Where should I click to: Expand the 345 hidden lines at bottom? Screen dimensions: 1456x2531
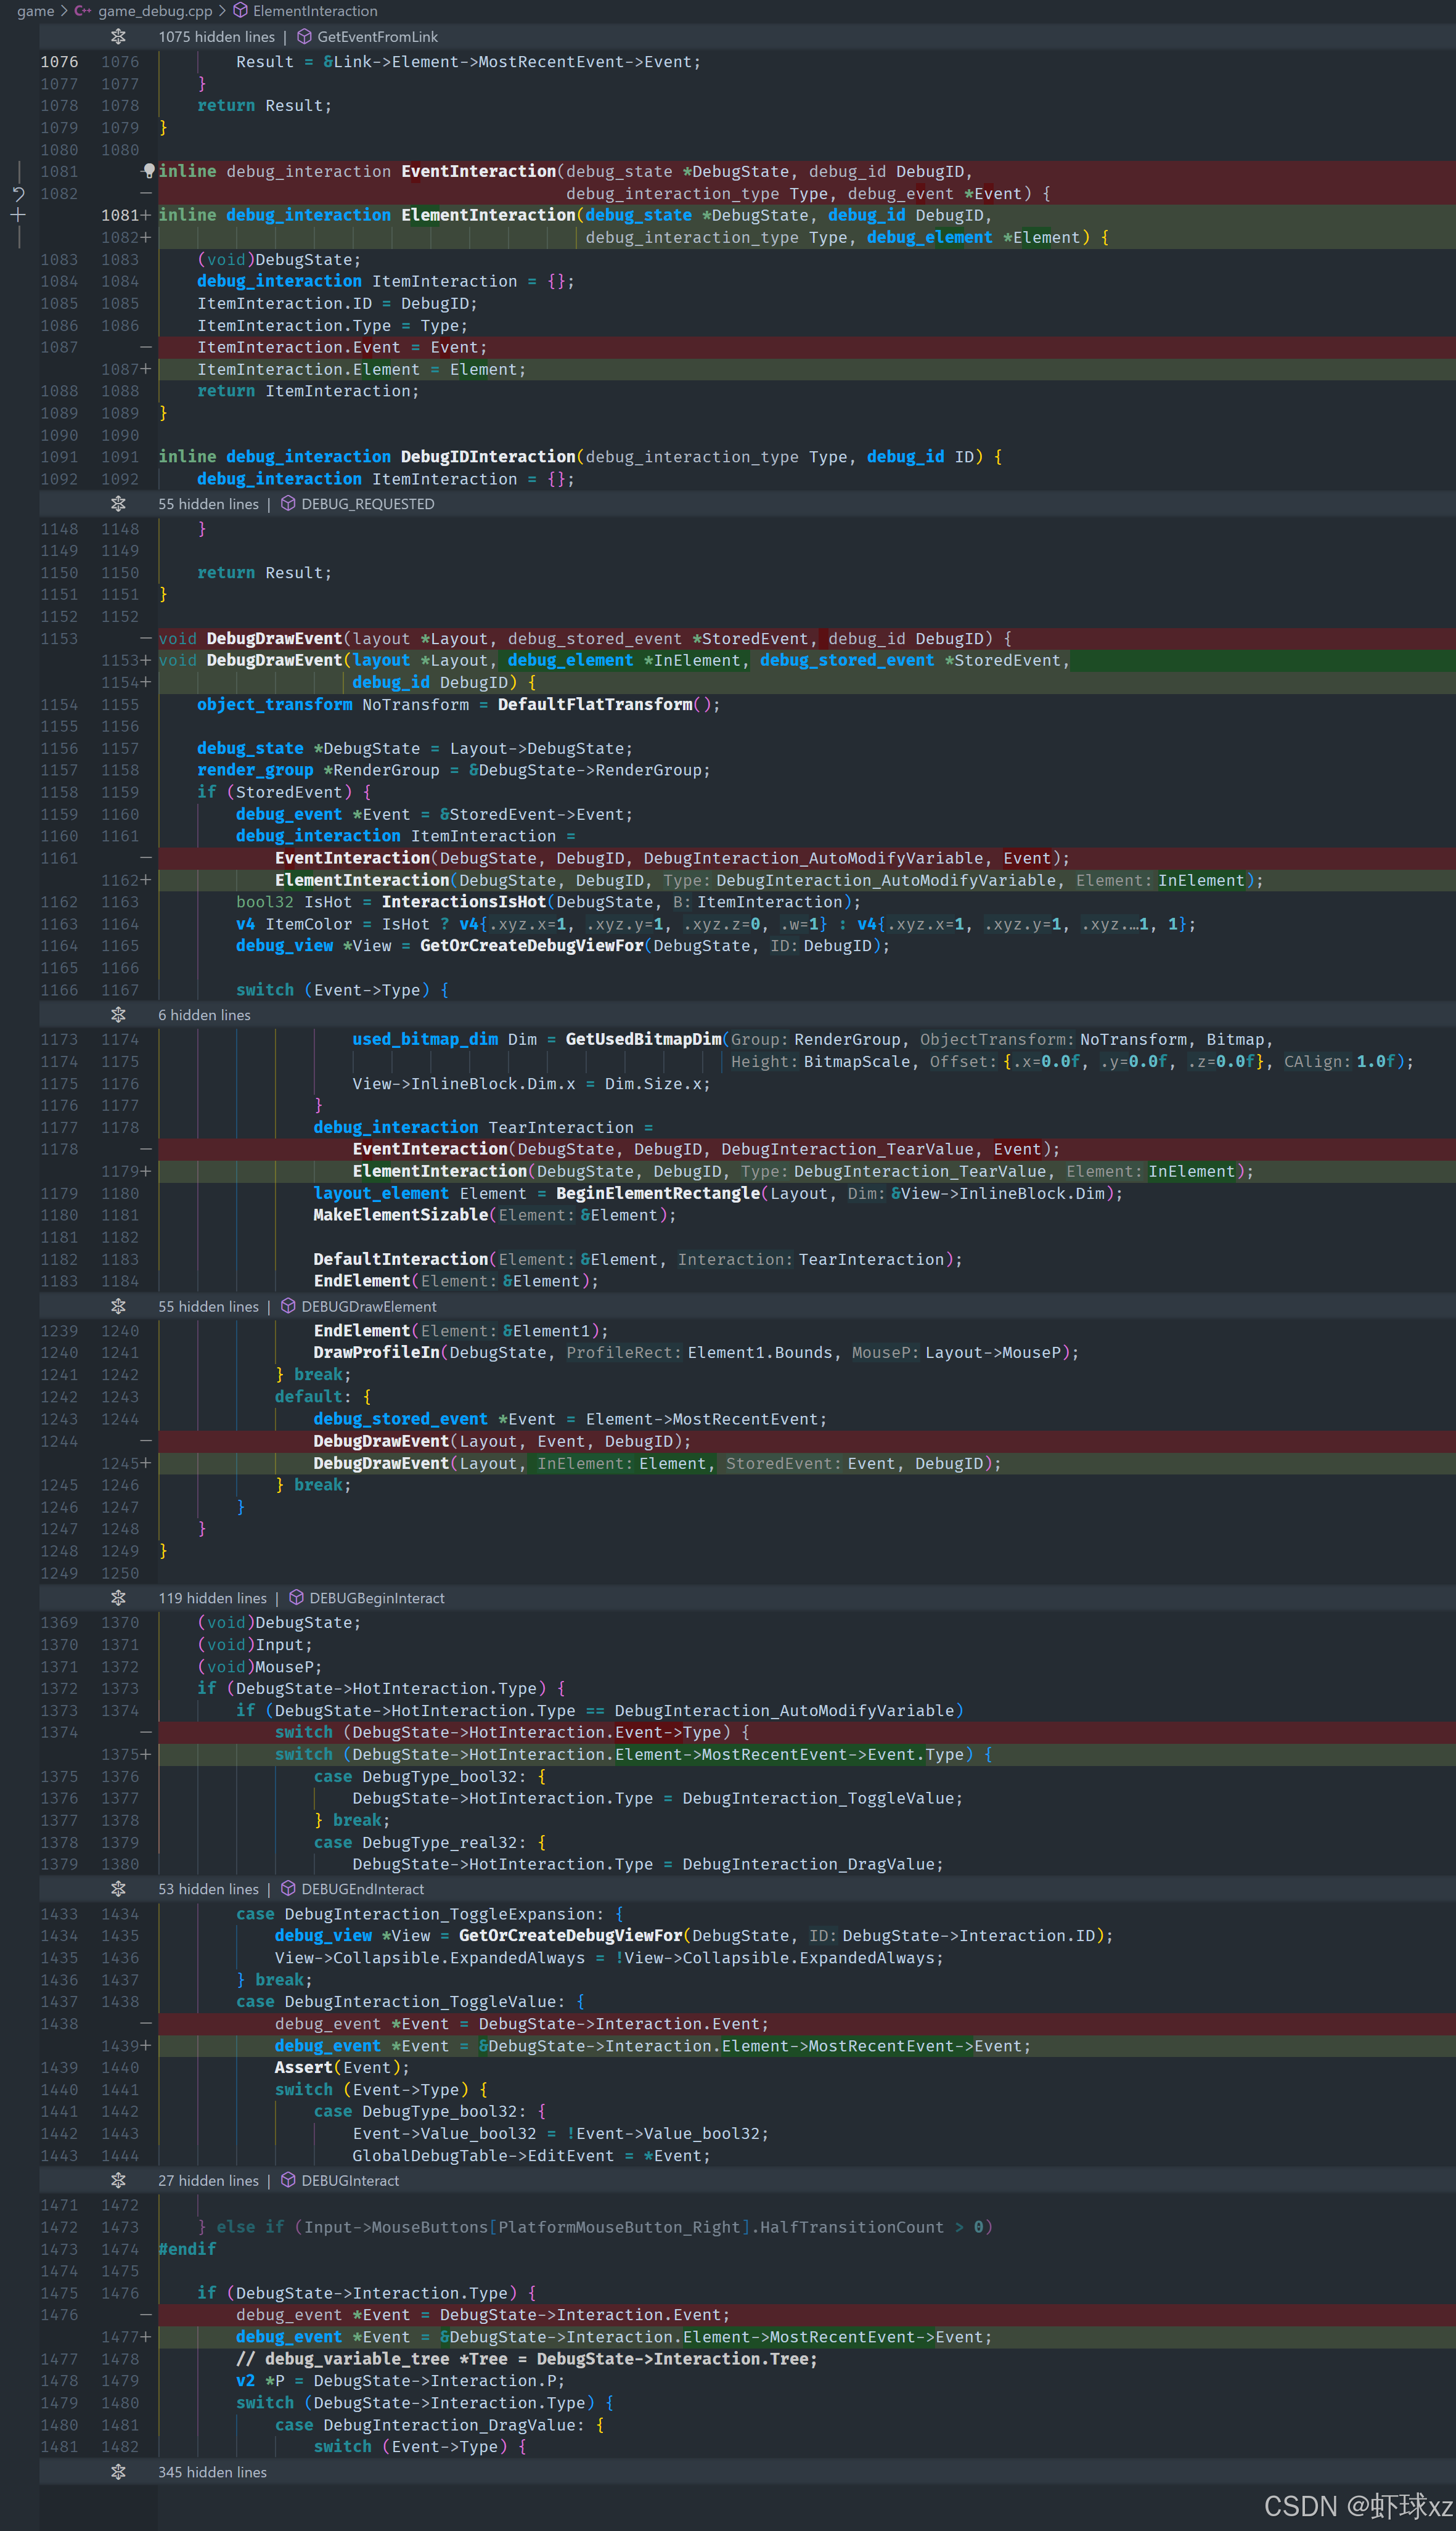[x=118, y=2472]
